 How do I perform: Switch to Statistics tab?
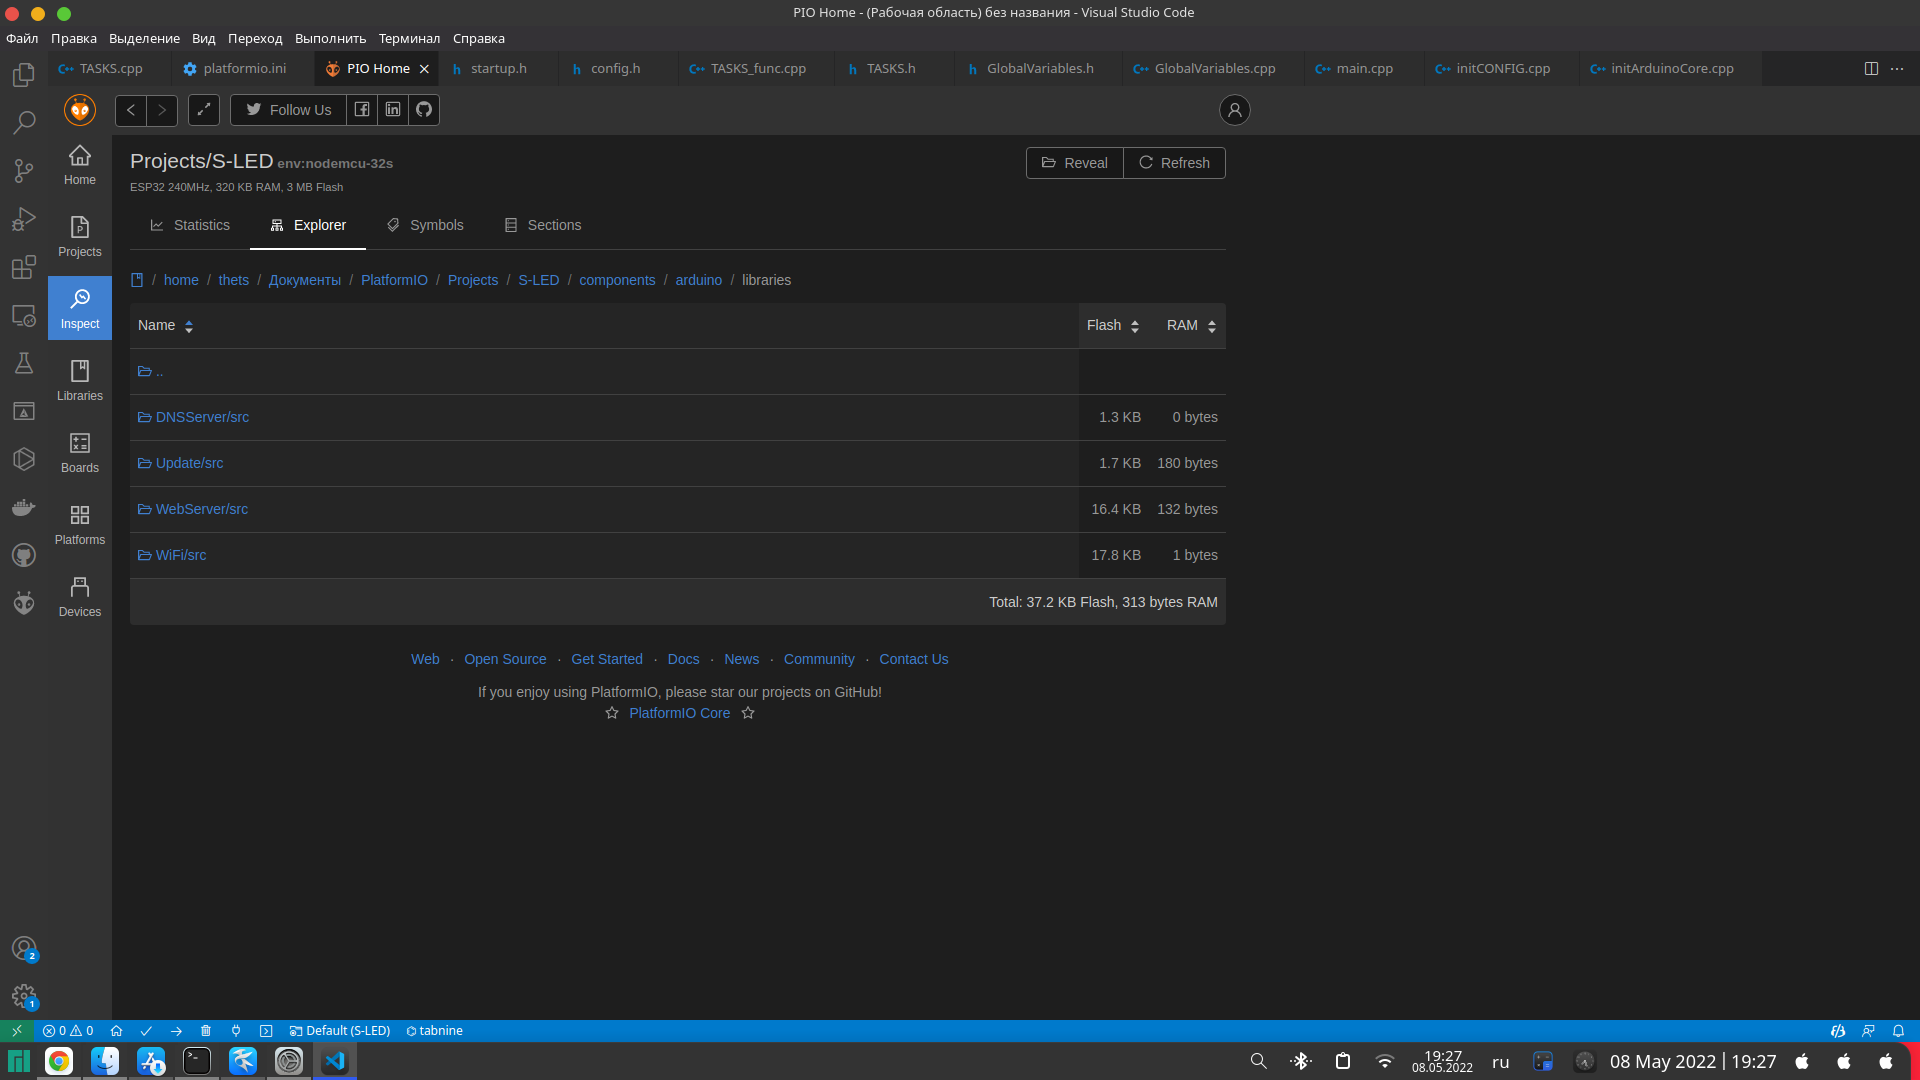click(x=190, y=226)
